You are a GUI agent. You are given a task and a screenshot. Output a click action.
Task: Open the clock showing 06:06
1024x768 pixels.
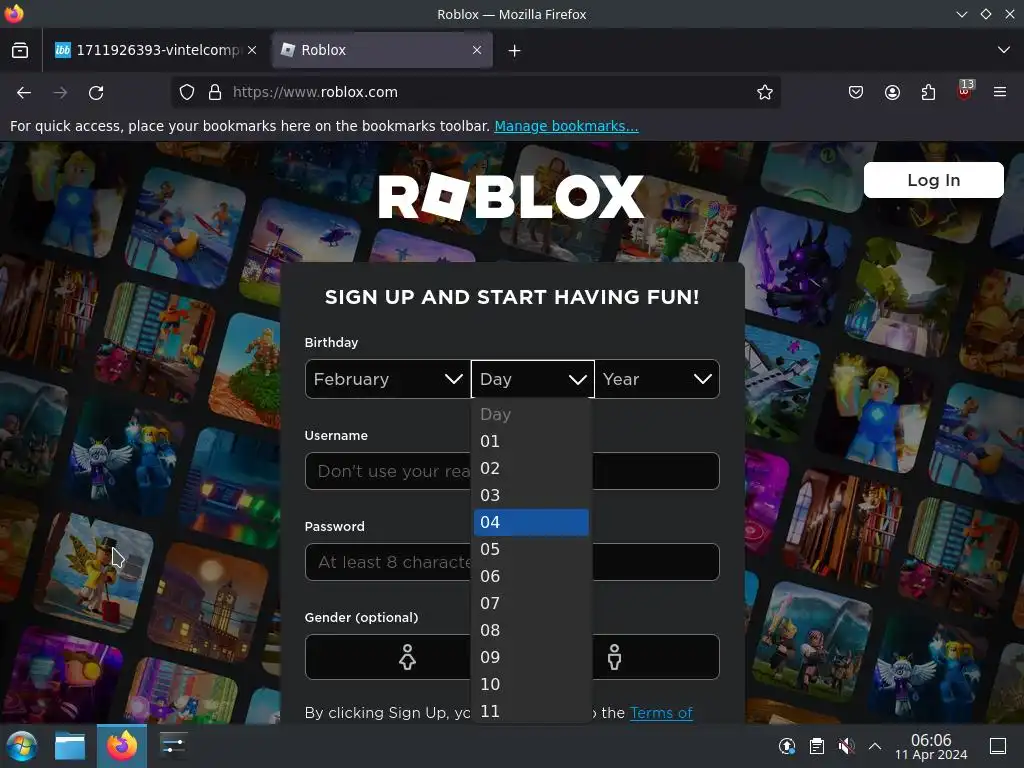(x=931, y=746)
